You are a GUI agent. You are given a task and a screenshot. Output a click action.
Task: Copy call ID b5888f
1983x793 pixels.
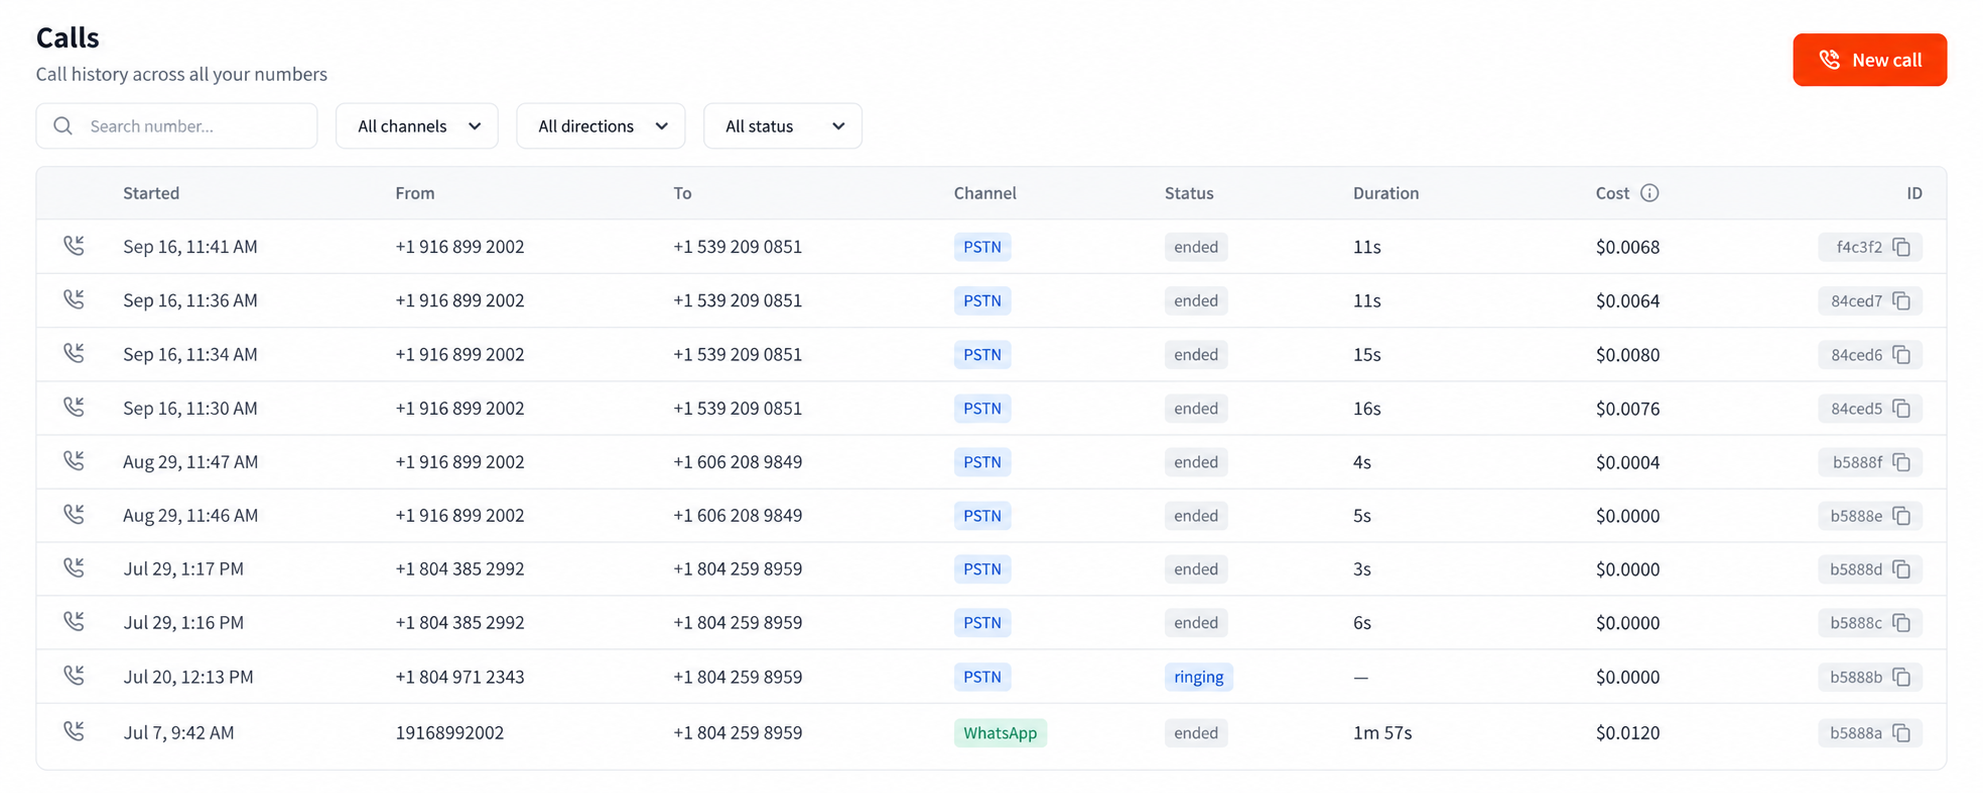pyautogui.click(x=1901, y=462)
